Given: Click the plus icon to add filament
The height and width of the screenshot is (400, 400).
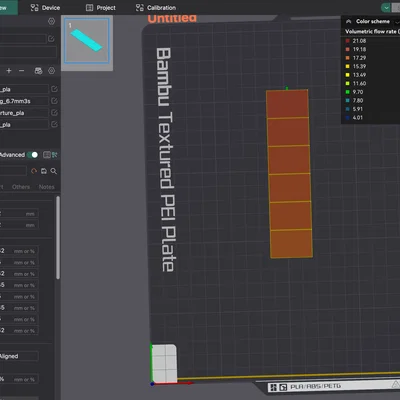Looking at the screenshot, I should [9, 71].
